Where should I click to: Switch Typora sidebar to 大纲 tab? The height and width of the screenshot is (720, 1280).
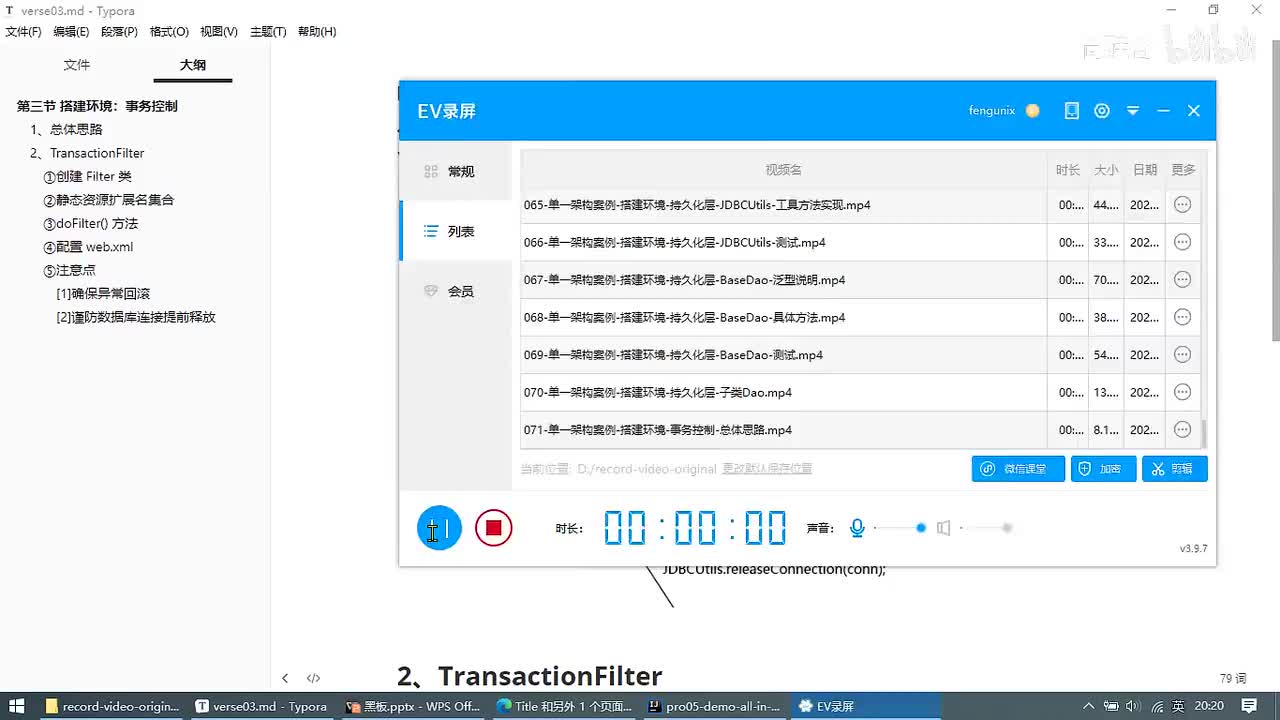pos(193,65)
